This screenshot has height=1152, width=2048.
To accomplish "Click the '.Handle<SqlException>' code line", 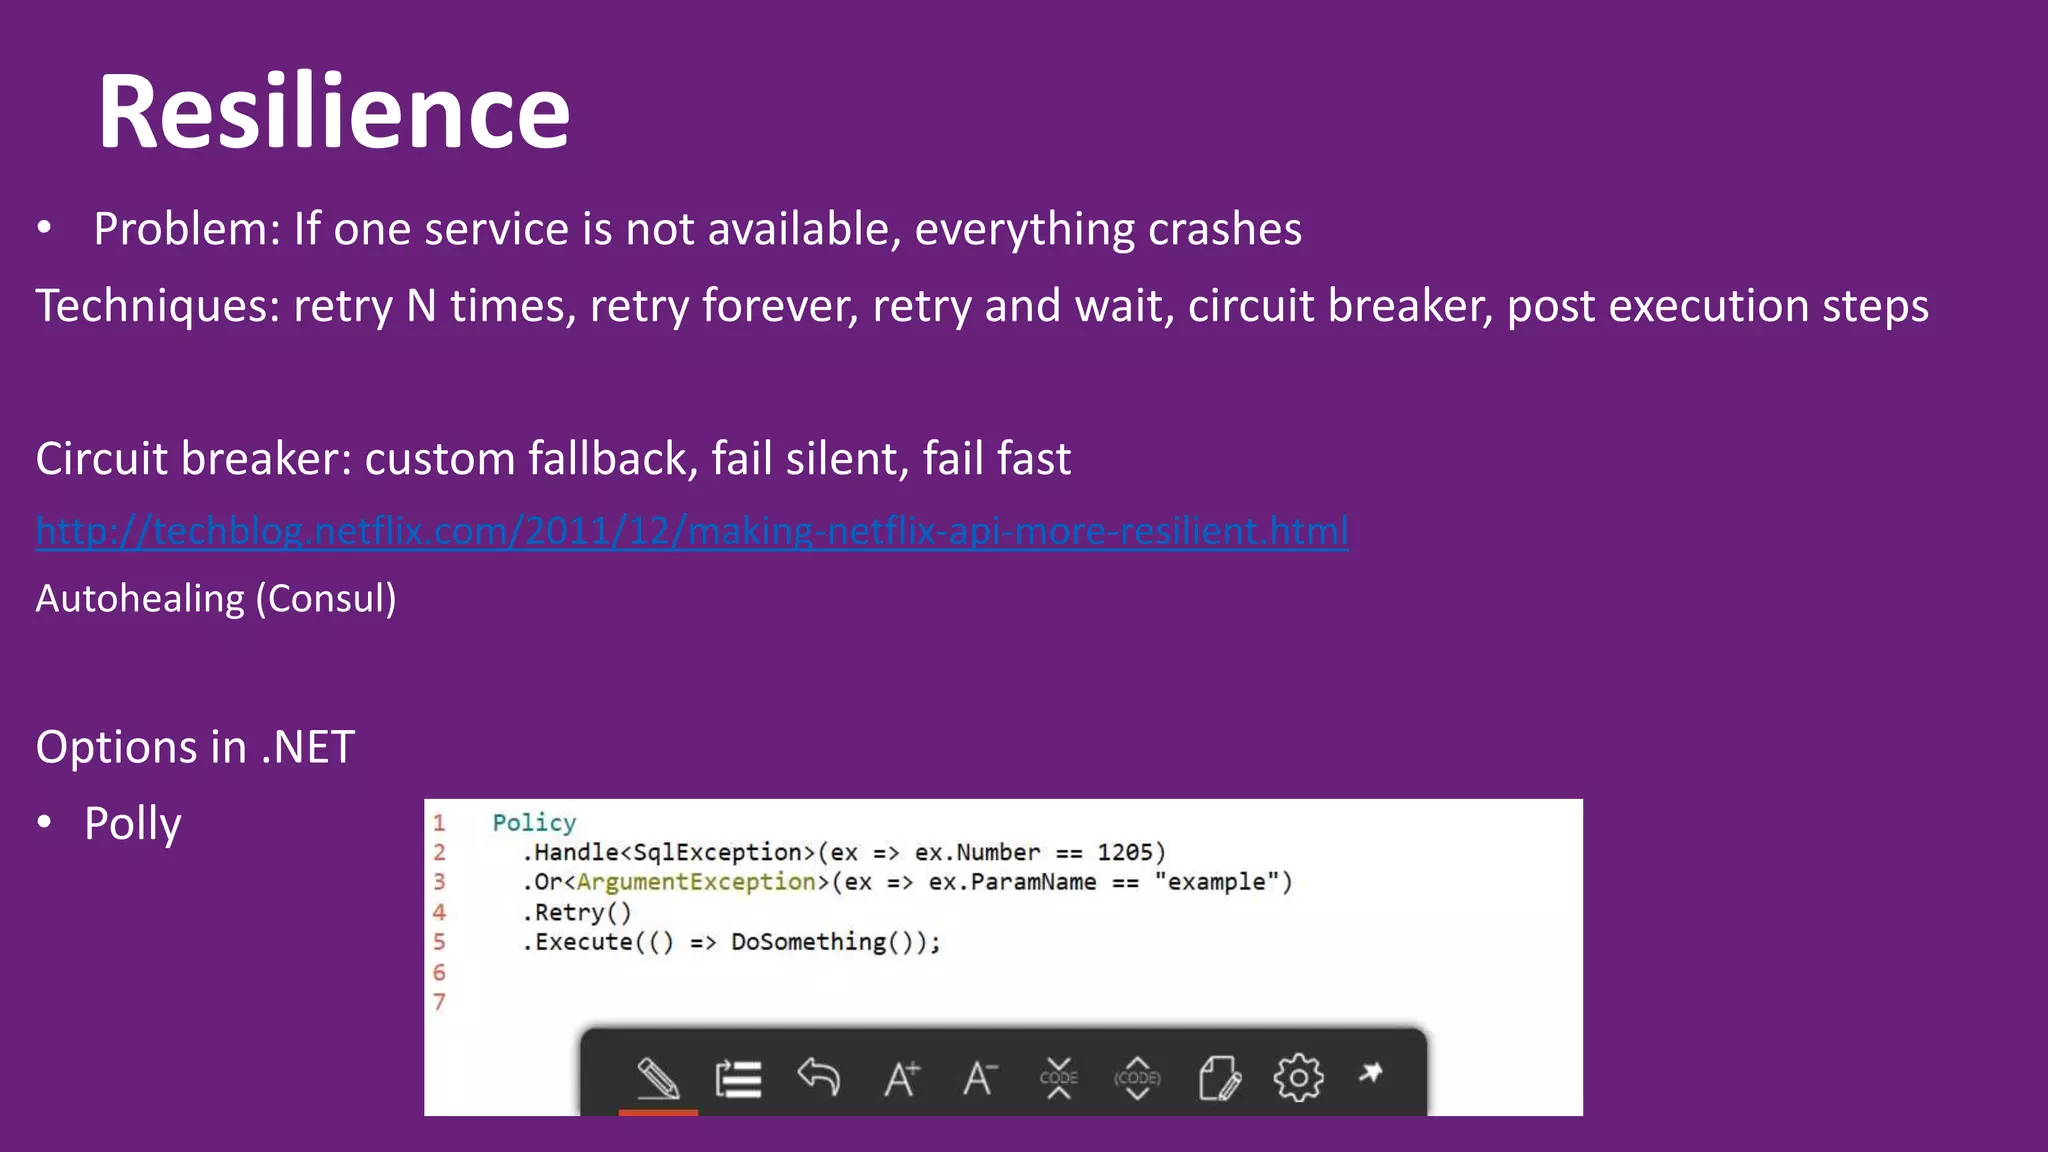I will coord(844,852).
